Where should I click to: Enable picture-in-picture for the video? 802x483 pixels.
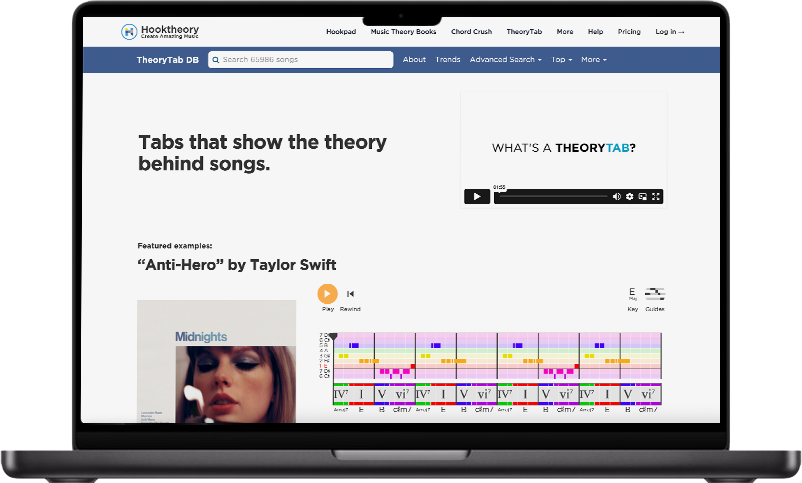(x=643, y=196)
